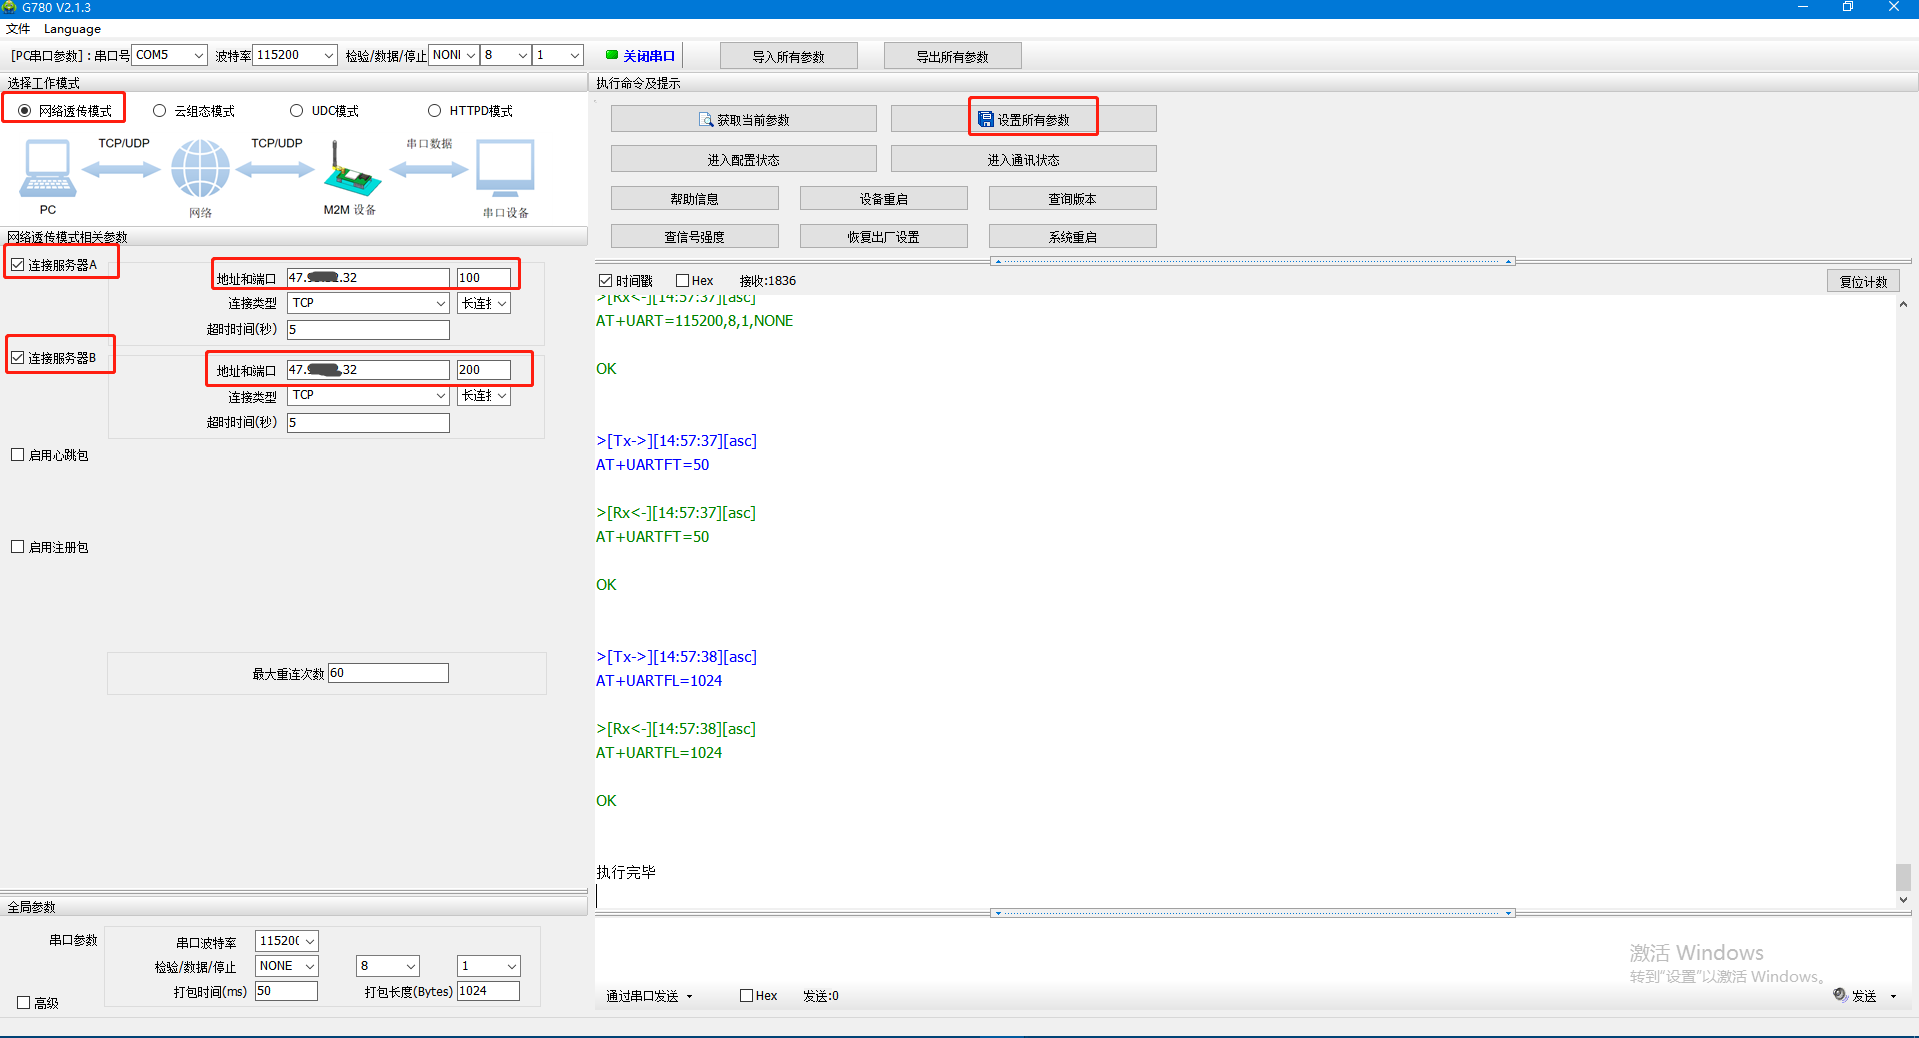Image resolution: width=1919 pixels, height=1038 pixels.
Task: Open the 文件 menu
Action: point(18,29)
